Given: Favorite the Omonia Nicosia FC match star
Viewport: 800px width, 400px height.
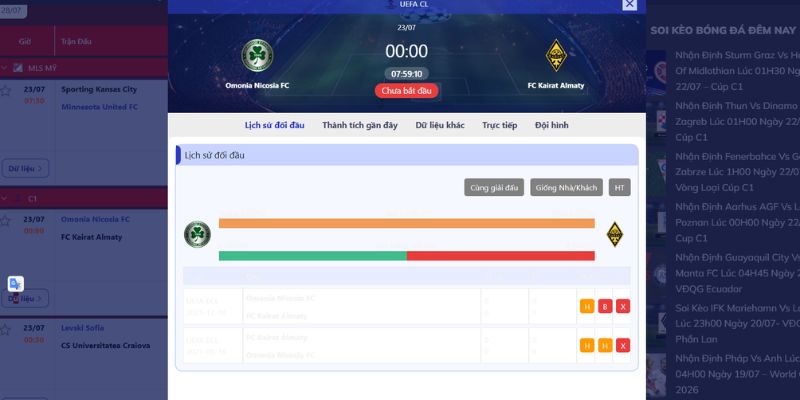Looking at the screenshot, I should pyautogui.click(x=5, y=221).
